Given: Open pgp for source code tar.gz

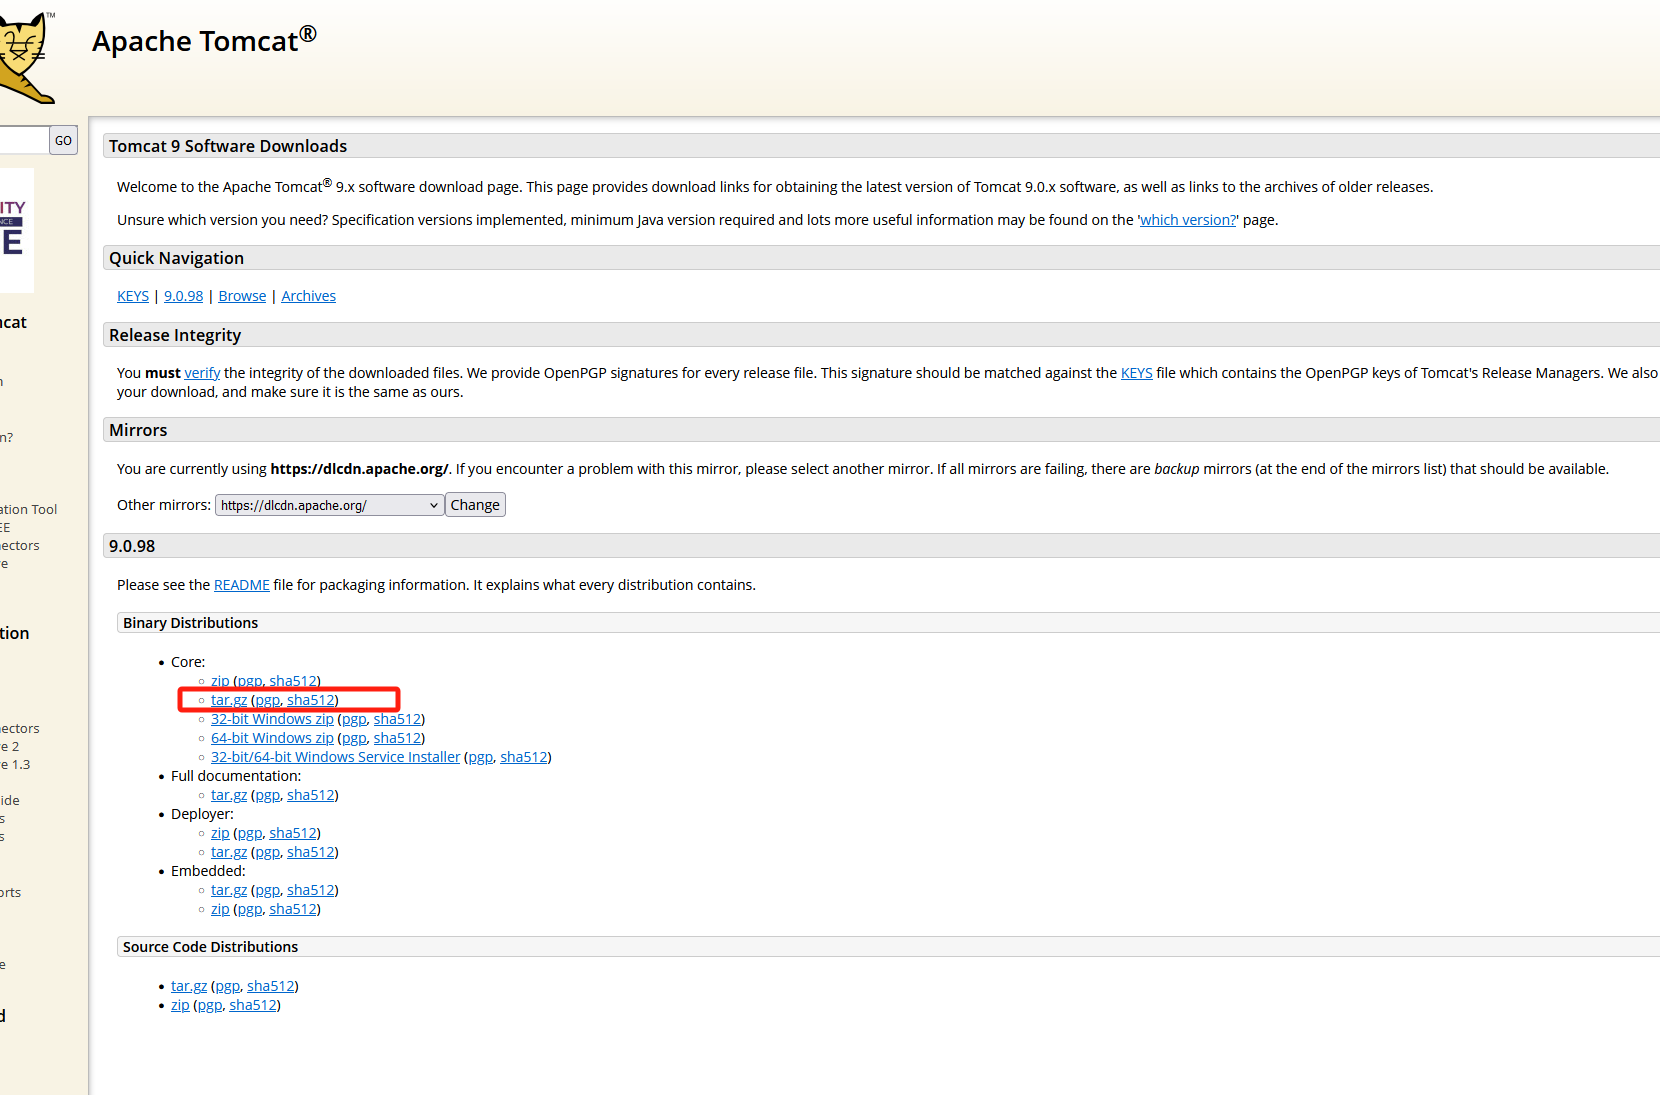Looking at the screenshot, I should [228, 986].
